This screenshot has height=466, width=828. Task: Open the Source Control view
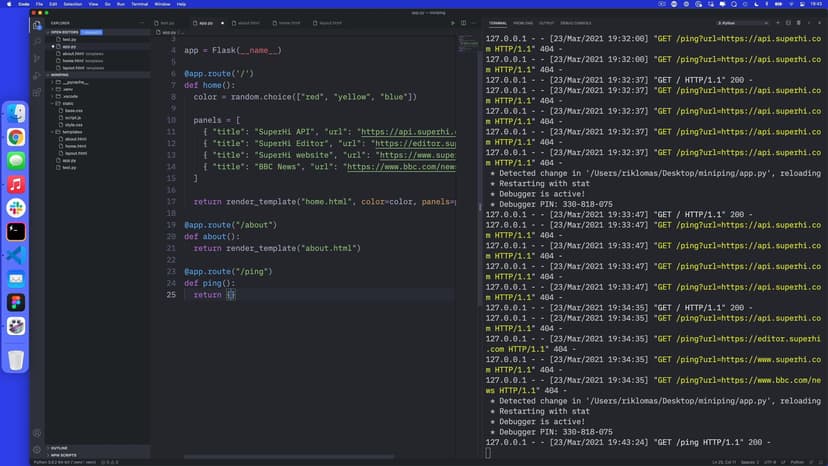pyautogui.click(x=37, y=59)
